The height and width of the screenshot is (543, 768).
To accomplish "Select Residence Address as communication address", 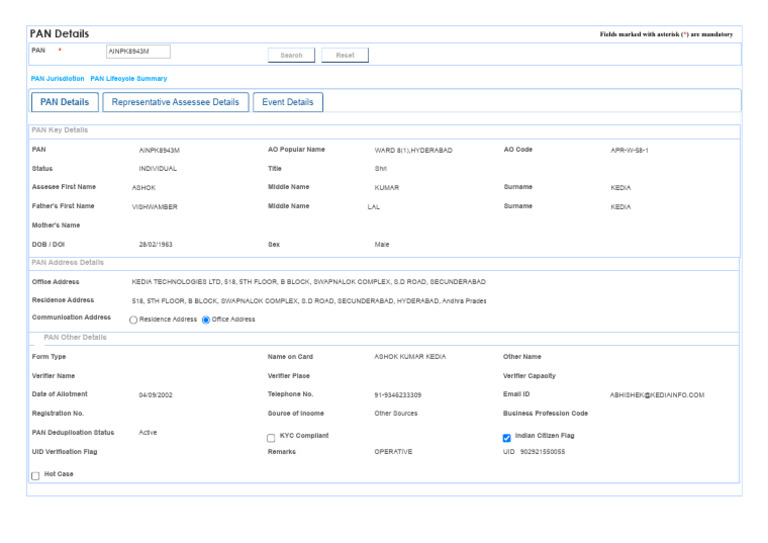I will pos(134,320).
